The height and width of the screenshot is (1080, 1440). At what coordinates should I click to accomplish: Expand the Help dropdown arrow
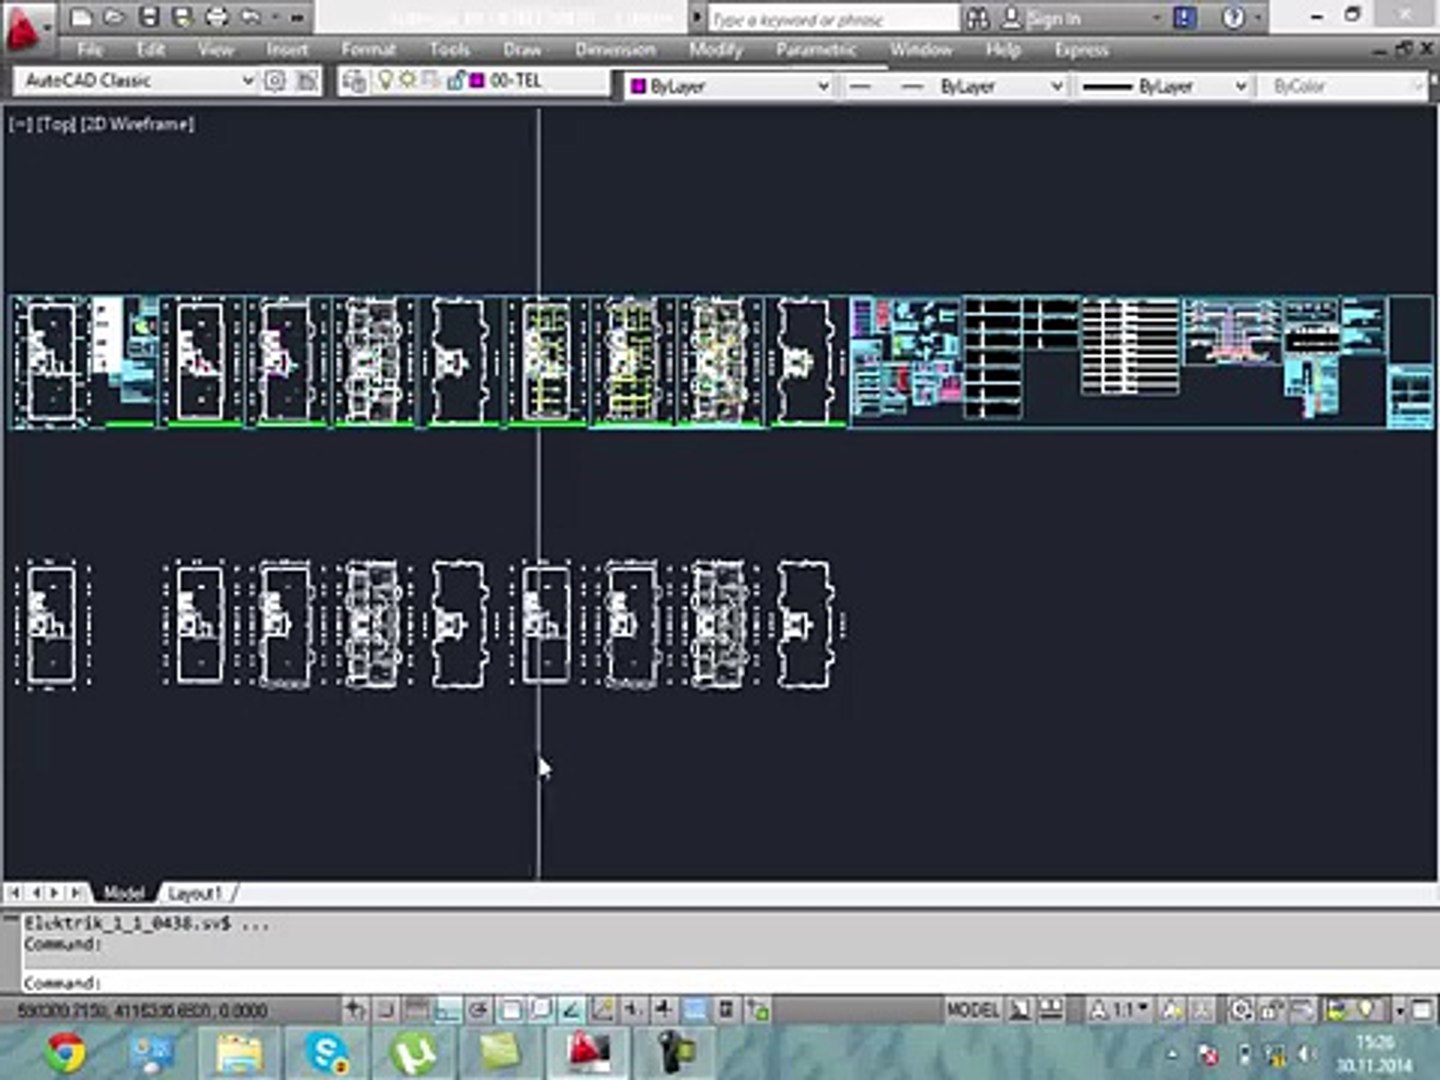click(1256, 18)
